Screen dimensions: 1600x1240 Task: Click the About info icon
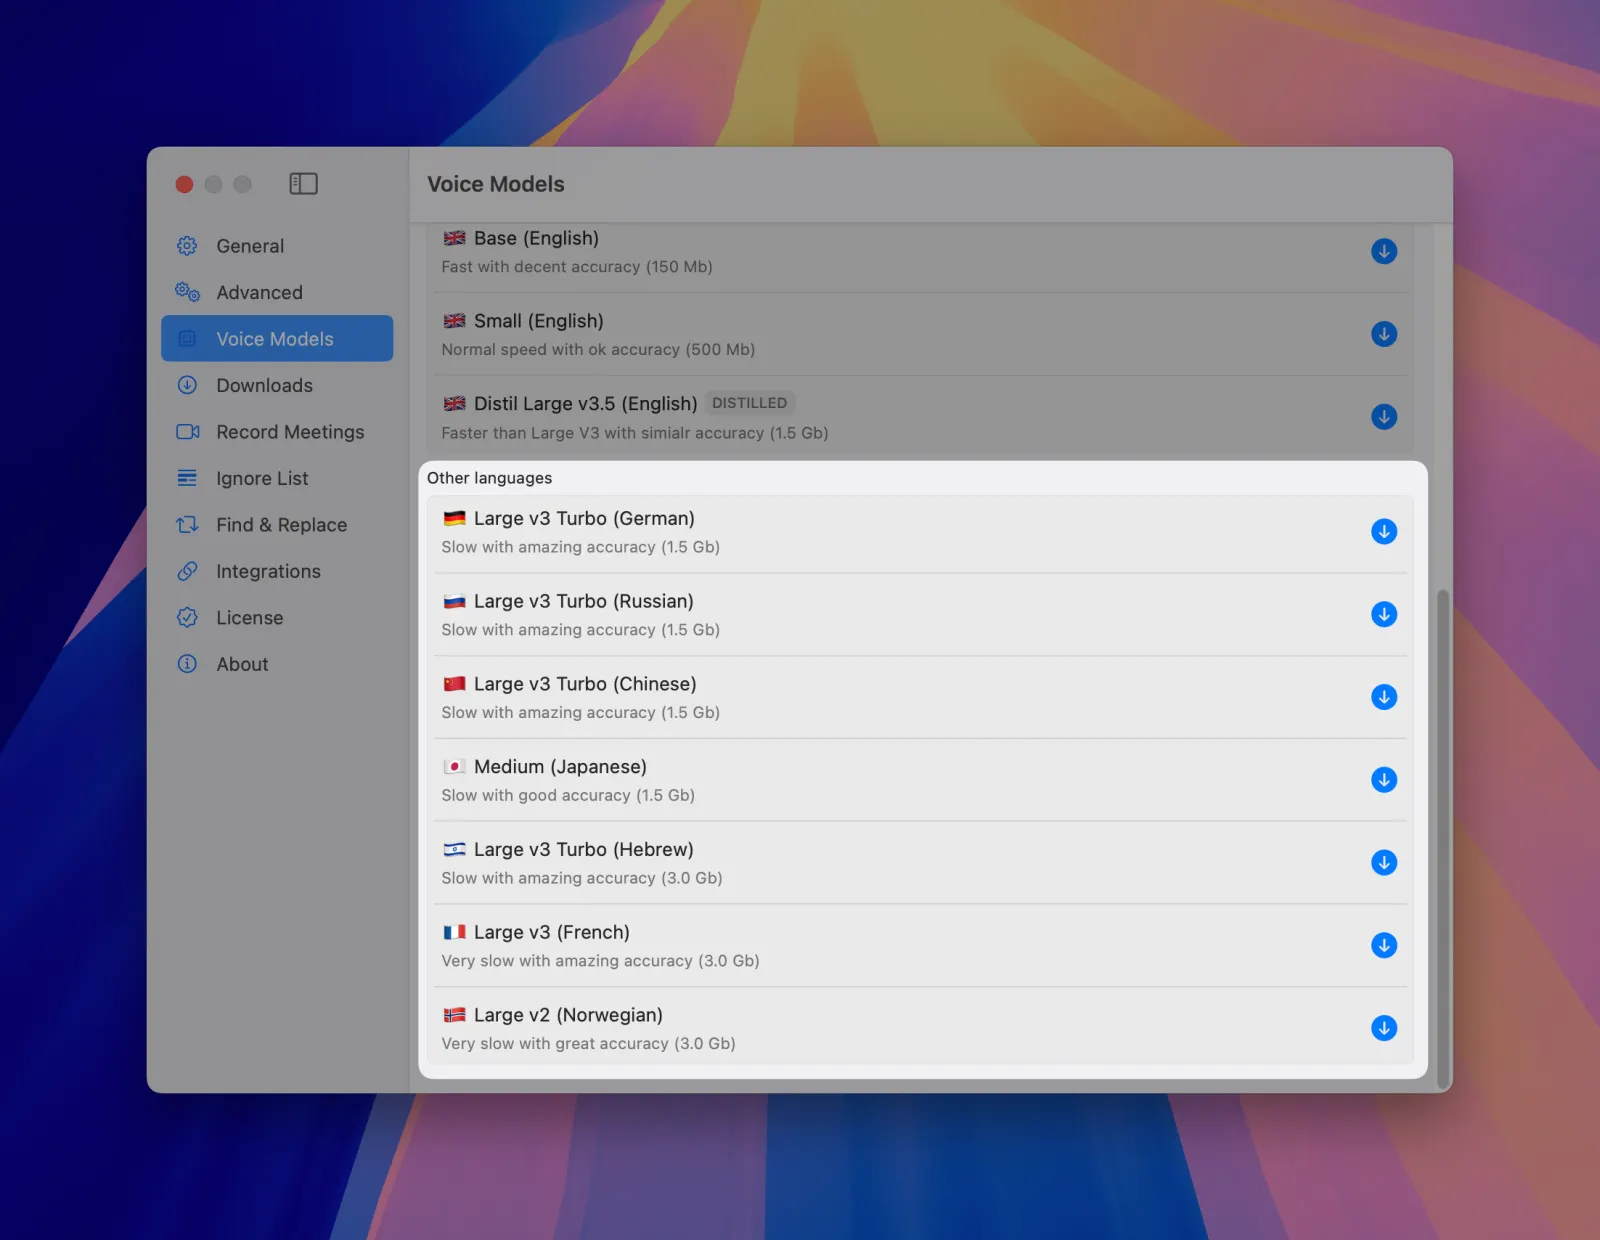pyautogui.click(x=187, y=664)
